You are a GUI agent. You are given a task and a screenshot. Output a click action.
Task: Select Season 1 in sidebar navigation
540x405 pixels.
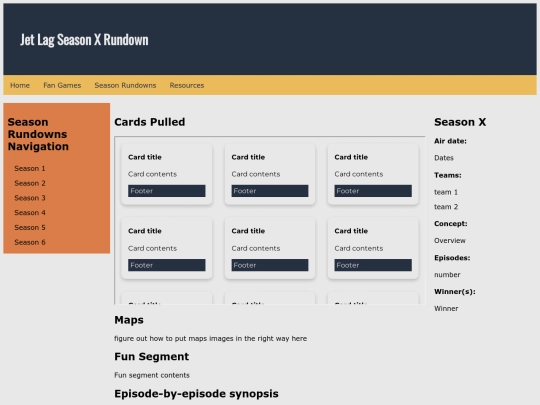point(30,168)
